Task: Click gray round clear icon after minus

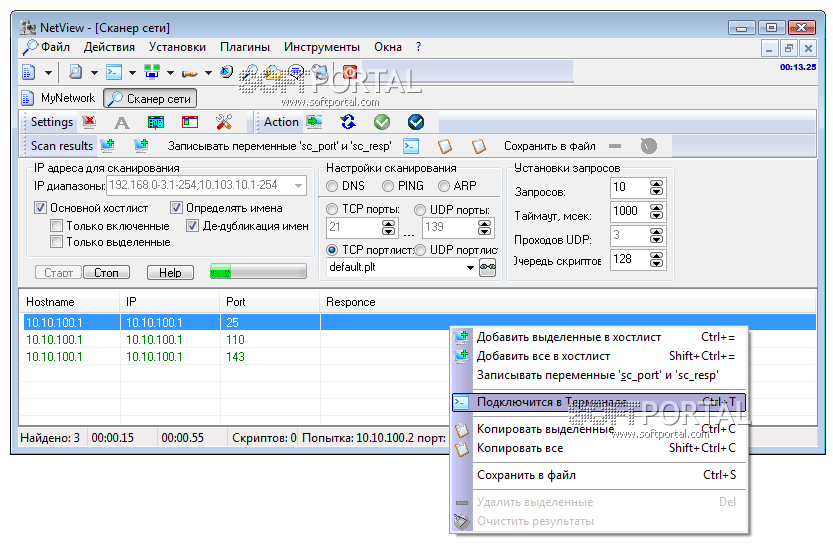Action: tap(649, 146)
